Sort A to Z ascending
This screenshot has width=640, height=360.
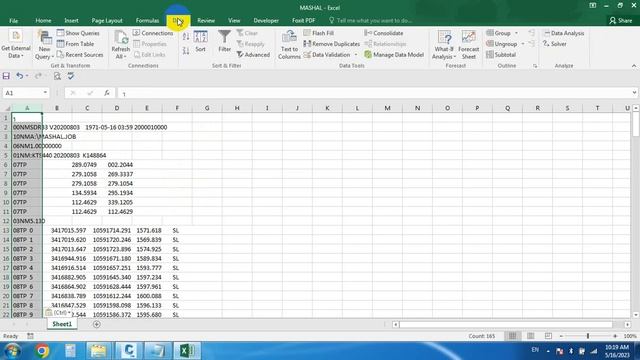tap(186, 37)
